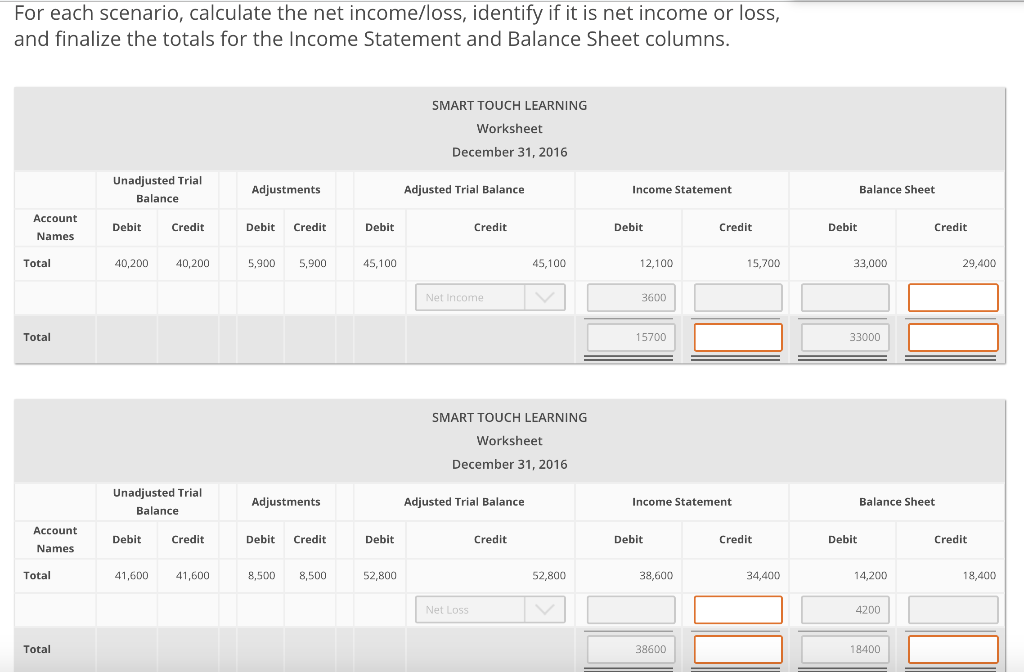Click the 18400 Balance Sheet total field
Image resolution: width=1024 pixels, height=672 pixels.
pos(845,649)
